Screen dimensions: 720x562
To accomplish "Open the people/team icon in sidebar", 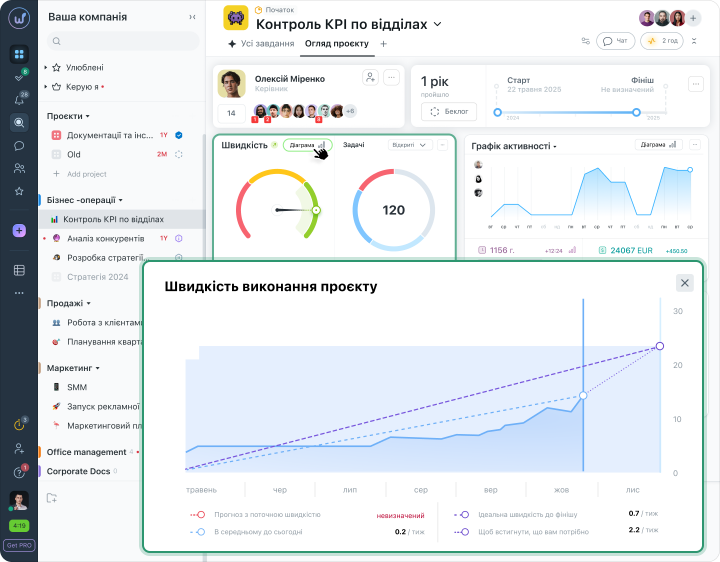I will pyautogui.click(x=19, y=168).
